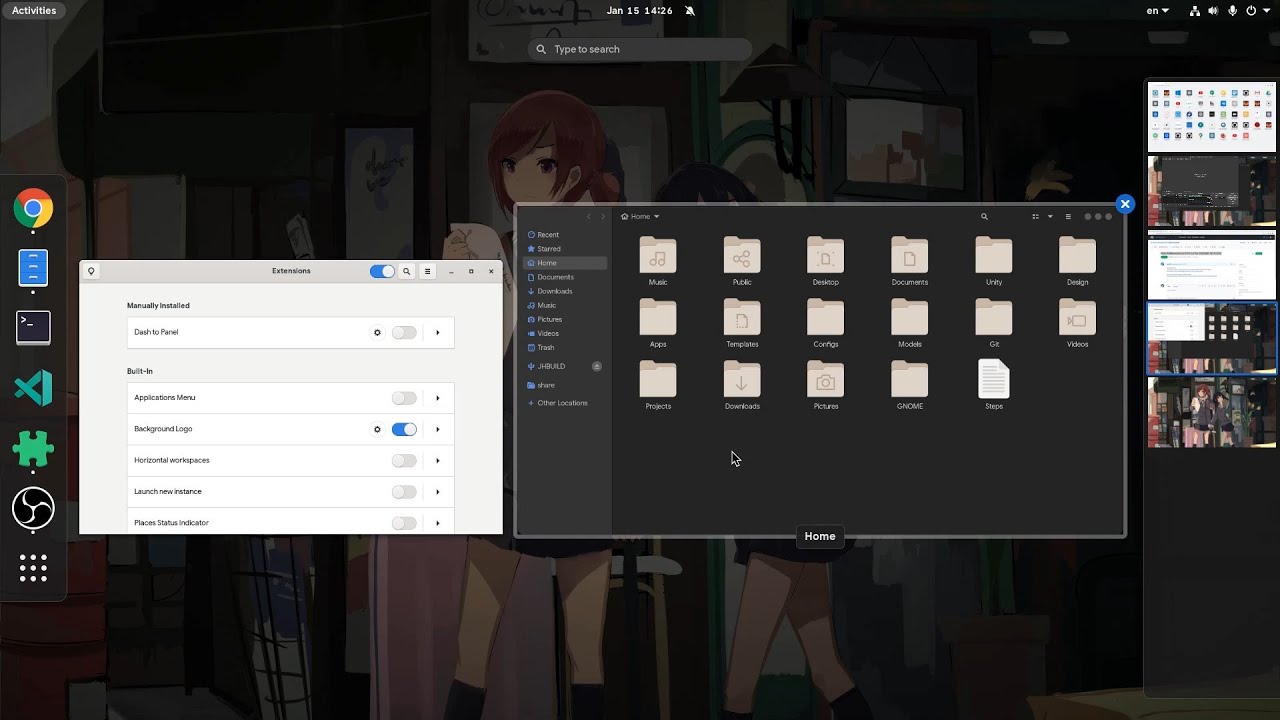Enable the Horizontal workspaces extension
1280x720 pixels.
404,460
